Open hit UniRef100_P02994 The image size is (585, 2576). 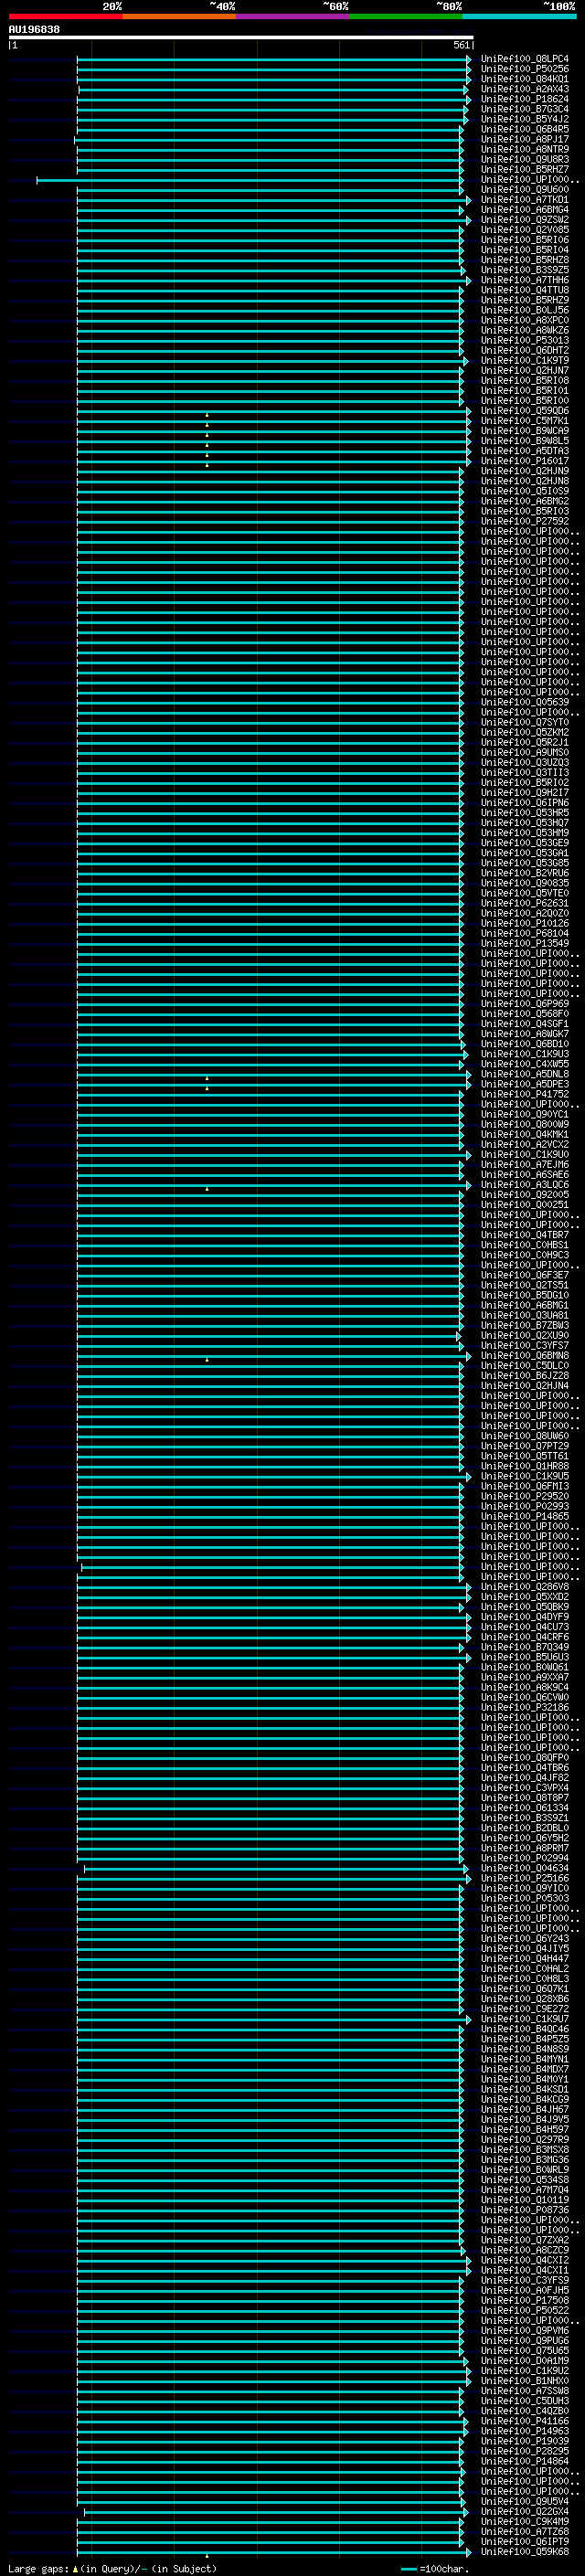525,1858
